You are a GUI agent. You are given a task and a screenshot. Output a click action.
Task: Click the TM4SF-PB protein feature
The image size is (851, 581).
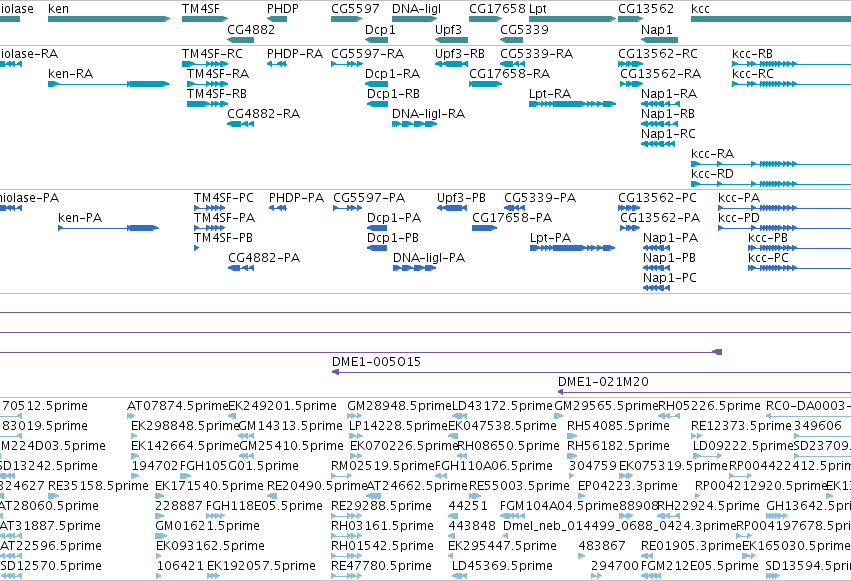(x=196, y=248)
